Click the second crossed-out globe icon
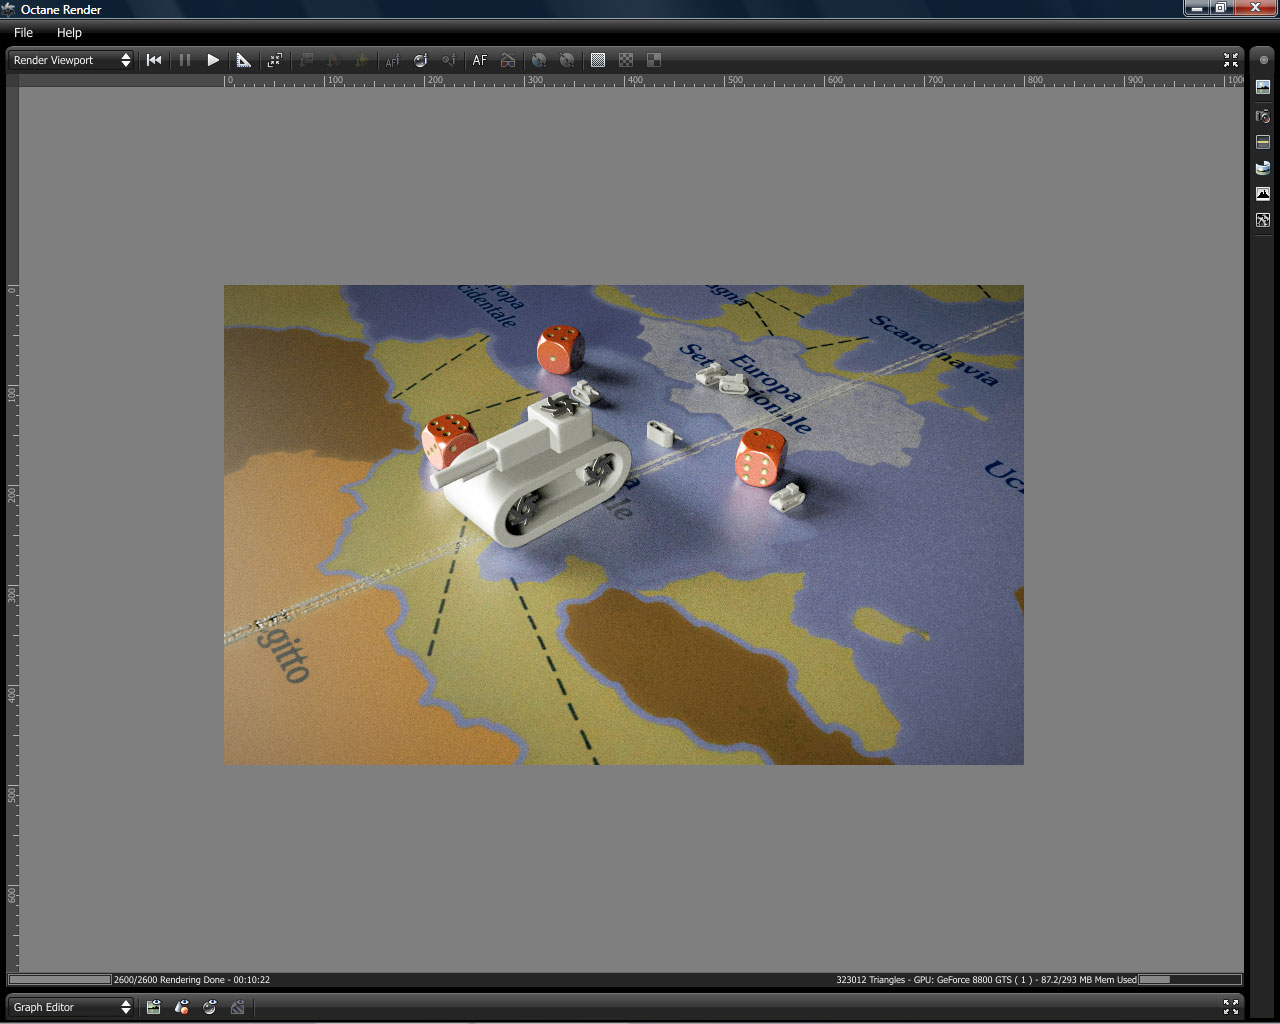The width and height of the screenshot is (1280, 1024). [x=567, y=60]
